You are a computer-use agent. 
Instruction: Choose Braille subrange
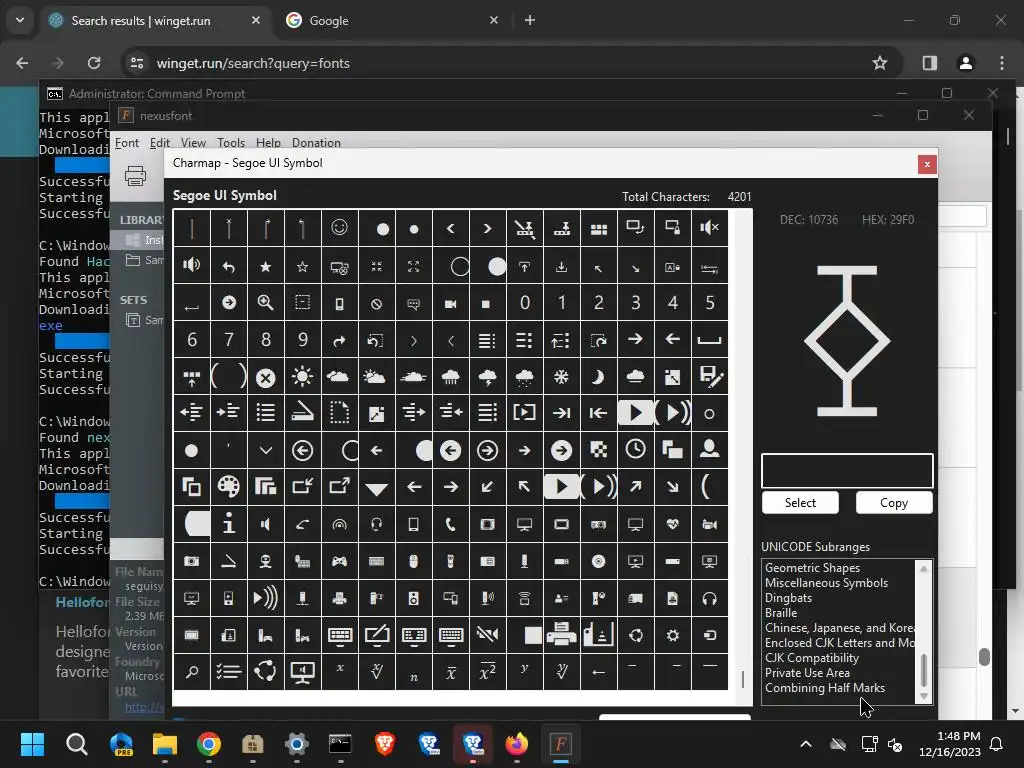pos(781,613)
